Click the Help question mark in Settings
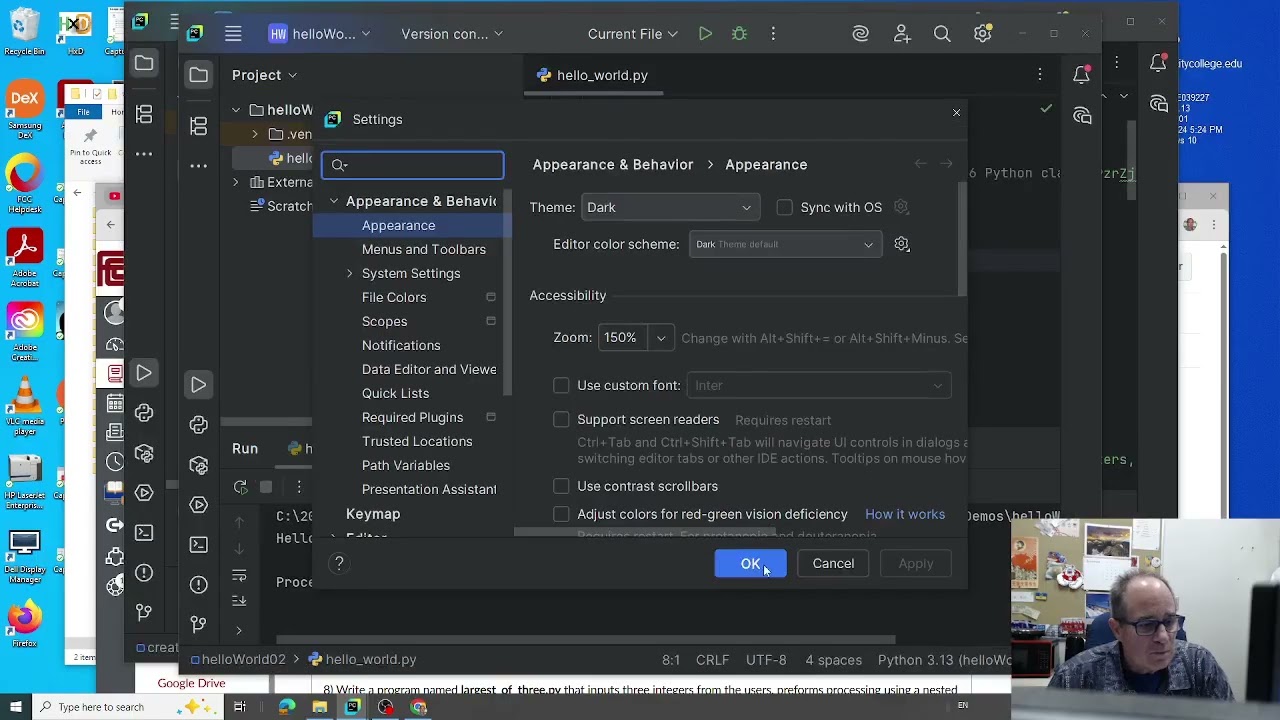The image size is (1280, 720). [x=339, y=563]
